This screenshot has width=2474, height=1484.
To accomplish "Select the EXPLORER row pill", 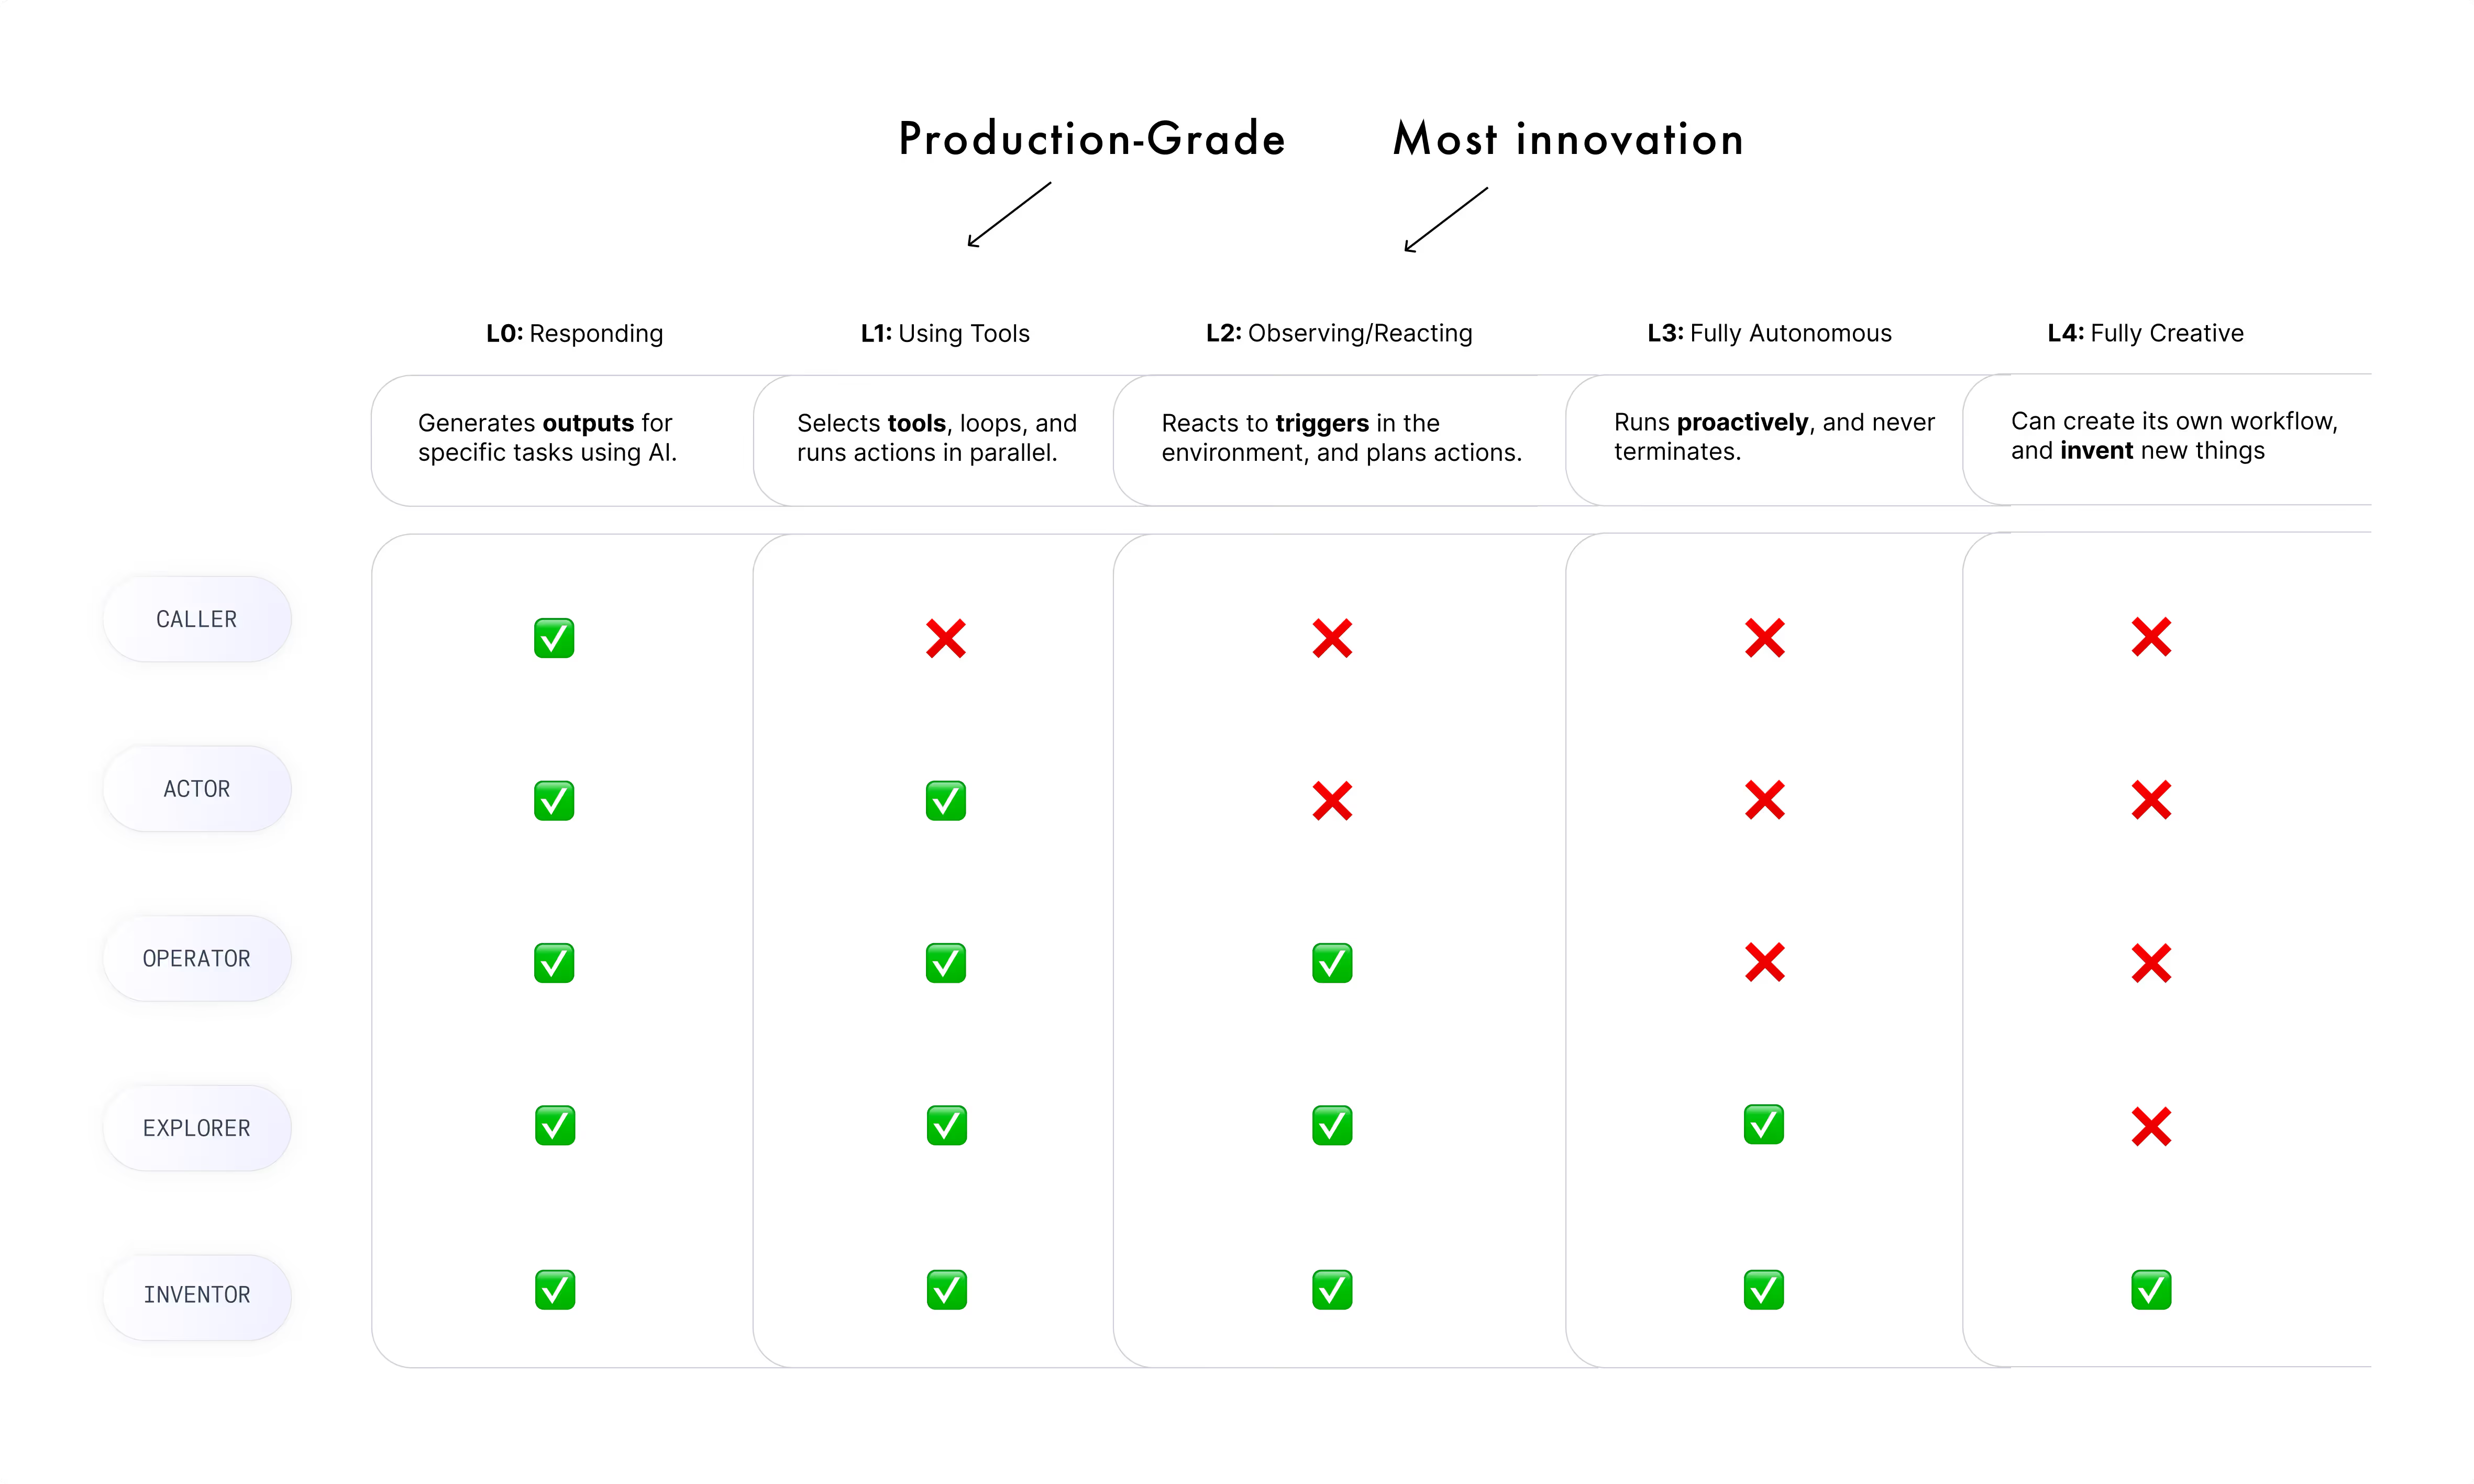I will click(x=197, y=1128).
